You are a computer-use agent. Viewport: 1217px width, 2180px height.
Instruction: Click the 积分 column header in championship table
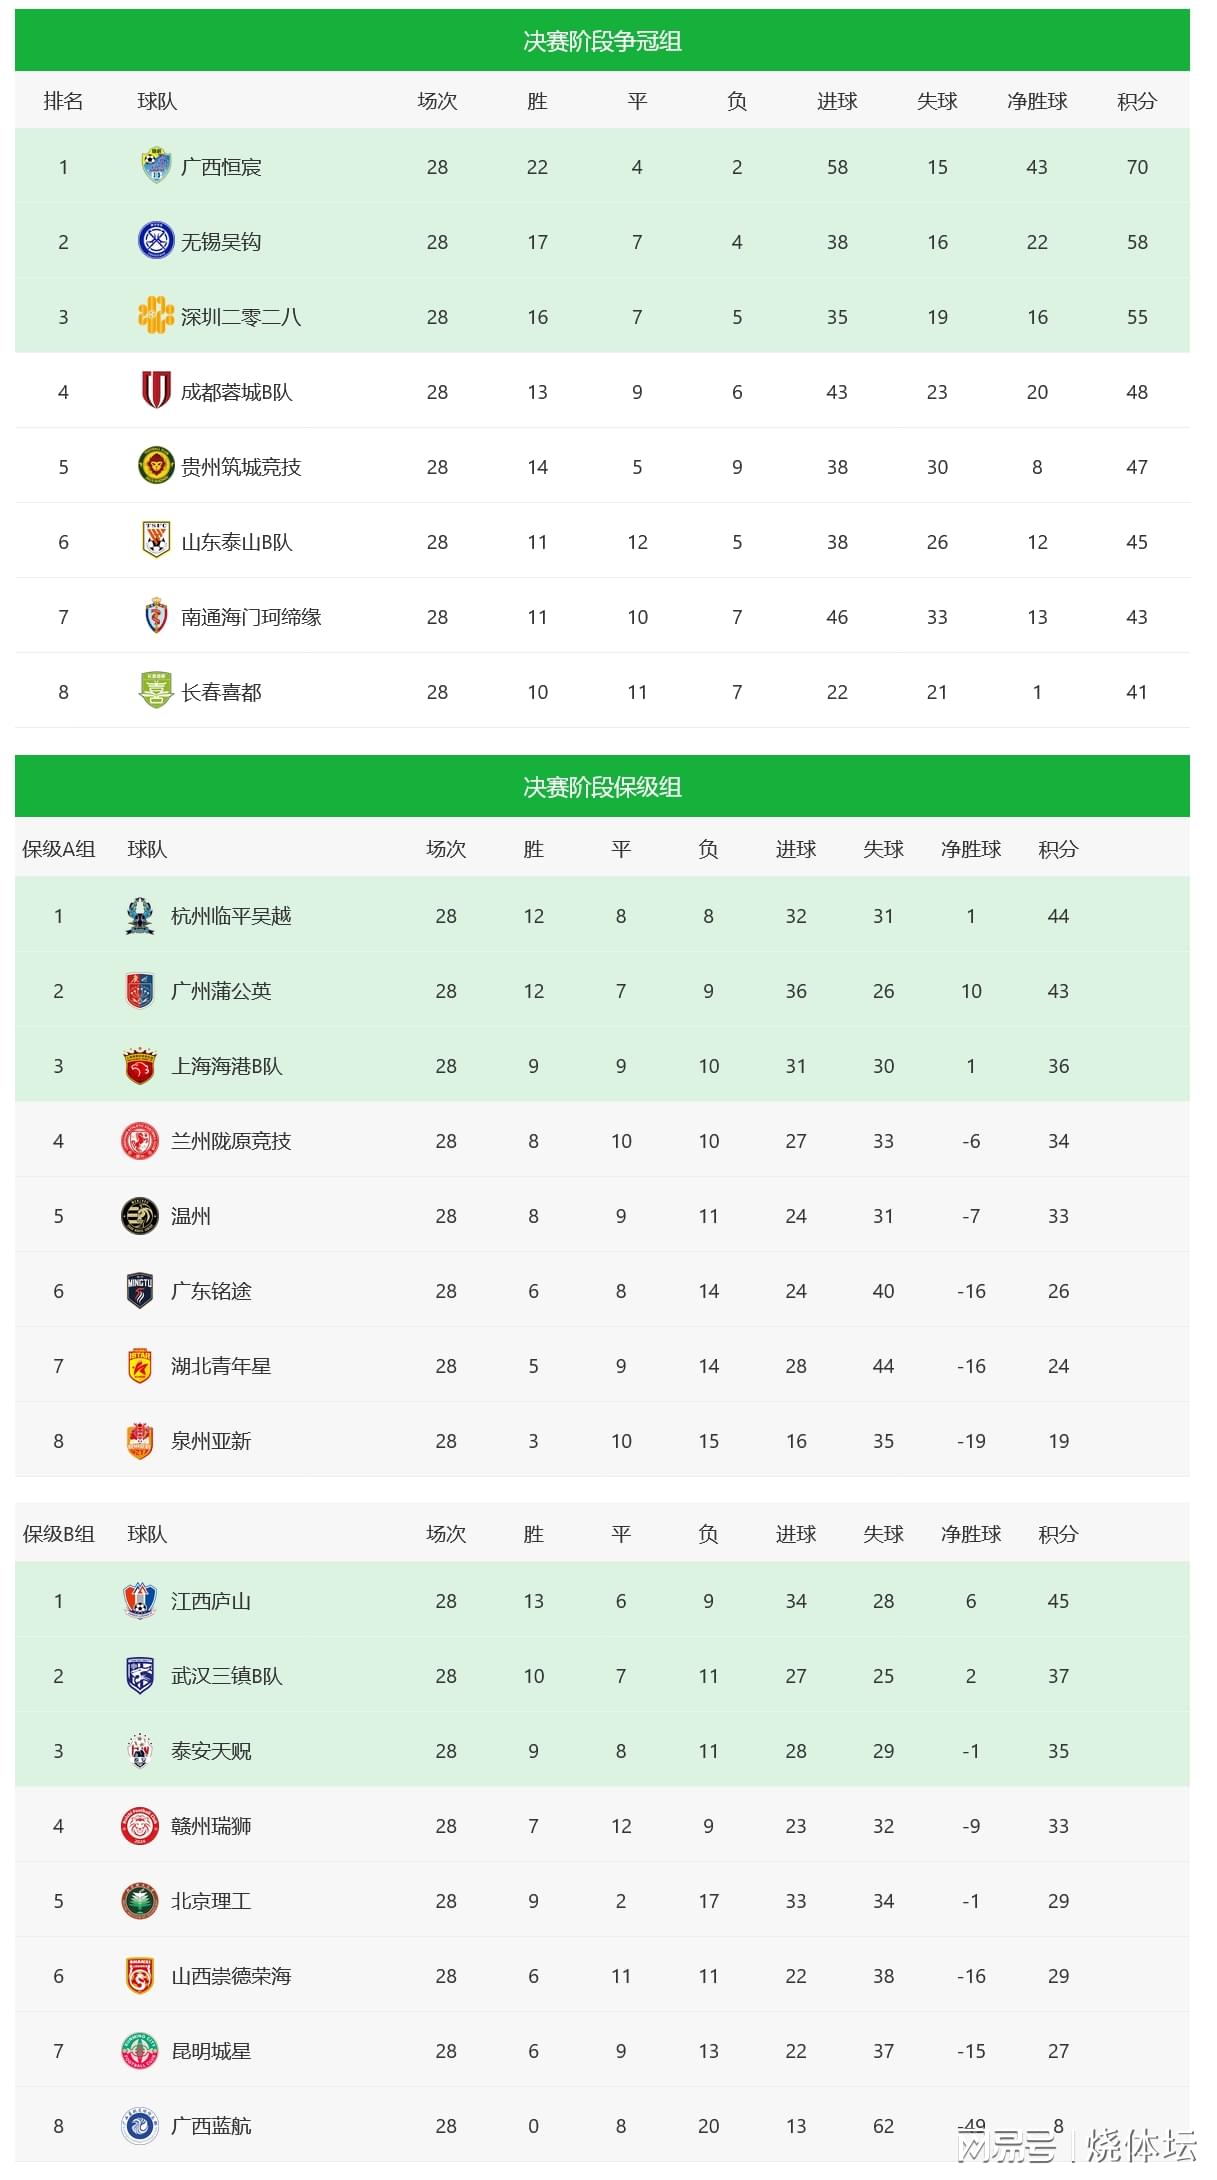1137,101
